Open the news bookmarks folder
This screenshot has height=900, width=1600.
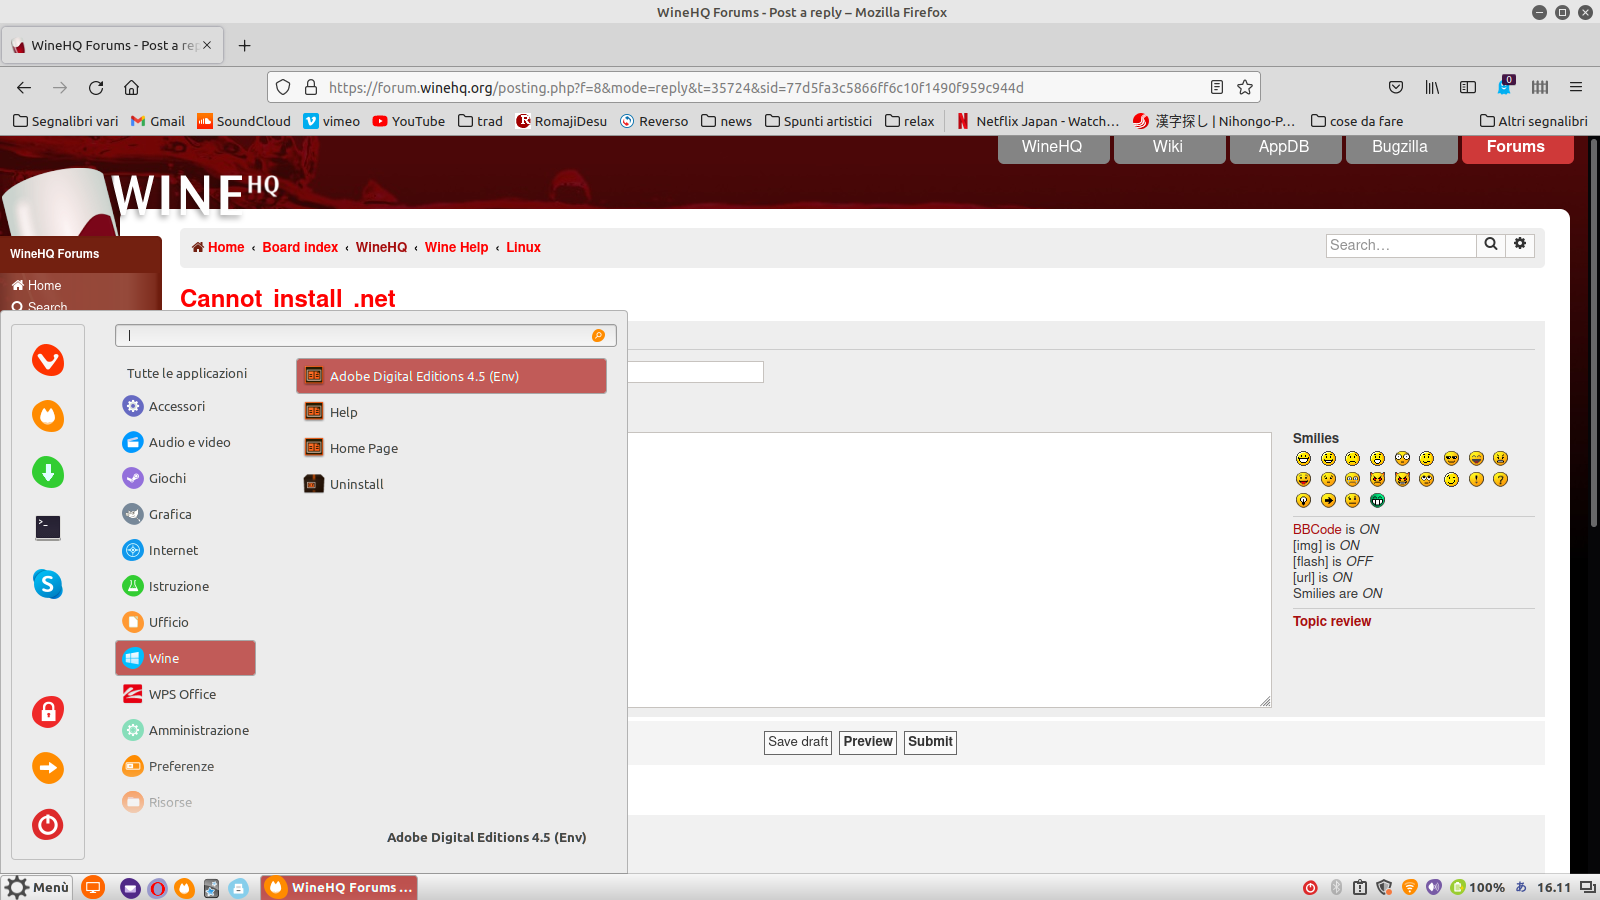(x=726, y=121)
